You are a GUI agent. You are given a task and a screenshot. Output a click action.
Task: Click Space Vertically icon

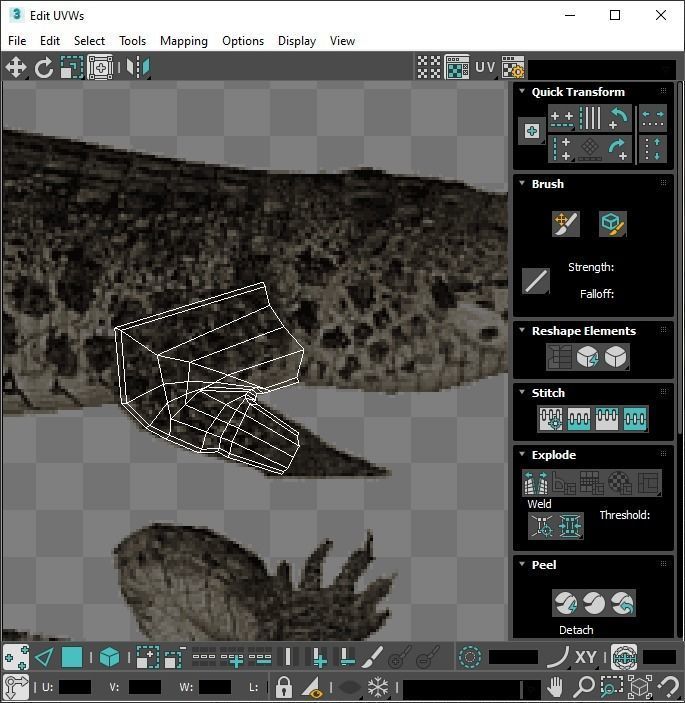(653, 149)
